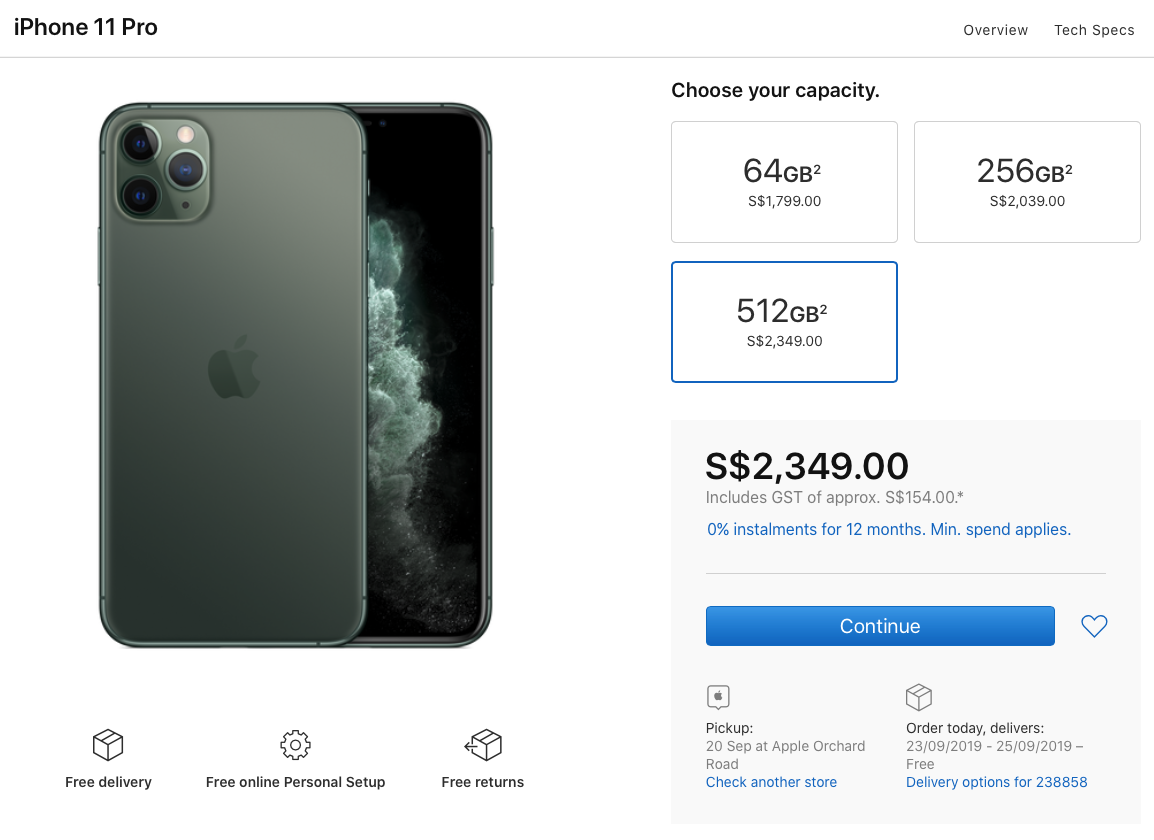The height and width of the screenshot is (840, 1154).
Task: Open the 0% instalments details link
Action: (888, 529)
